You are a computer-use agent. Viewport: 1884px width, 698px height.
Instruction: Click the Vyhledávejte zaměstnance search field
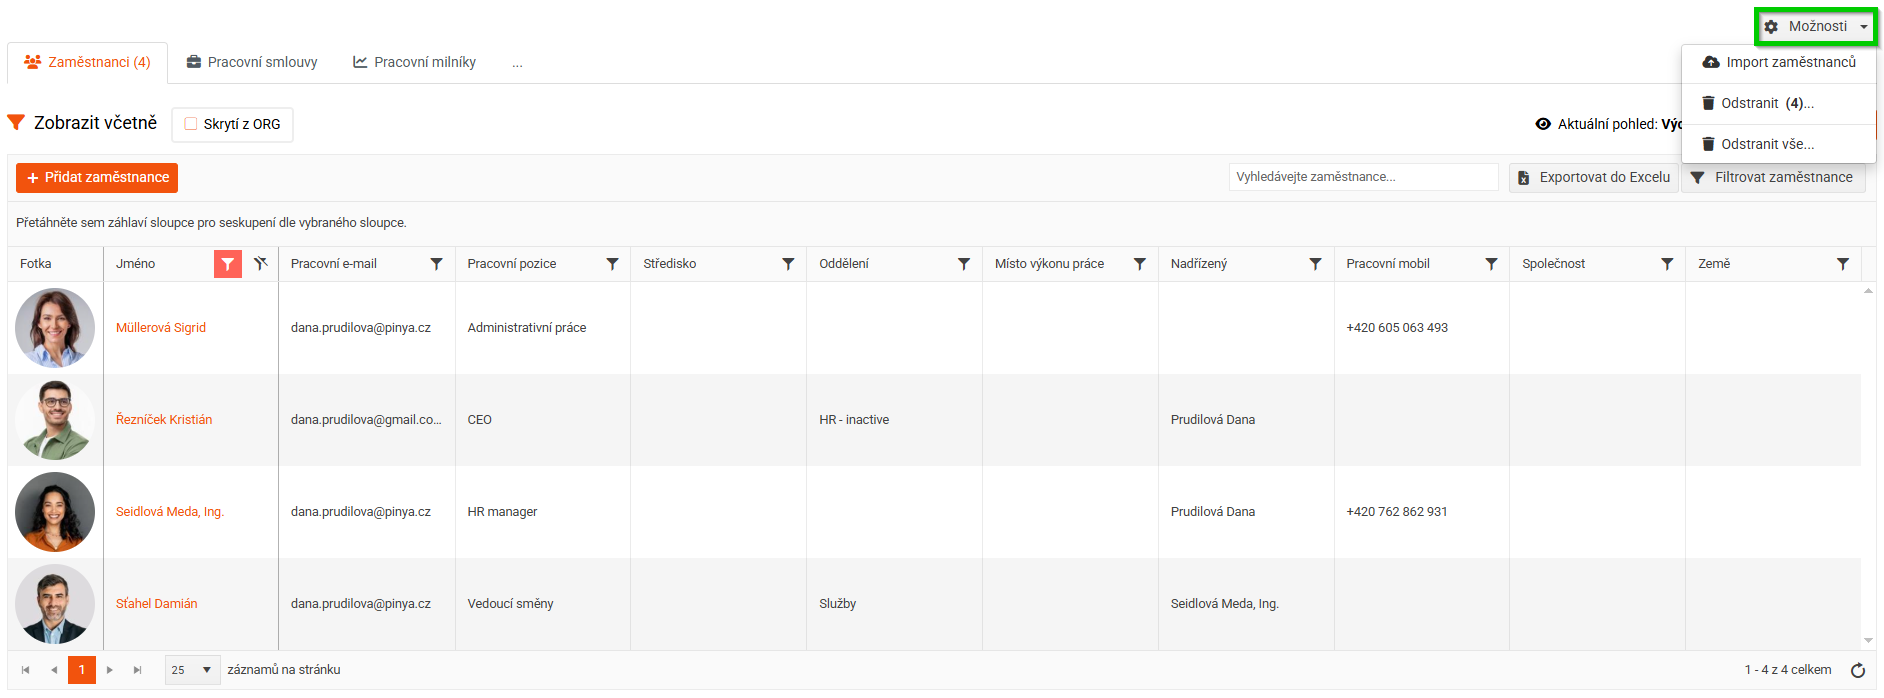click(1363, 177)
